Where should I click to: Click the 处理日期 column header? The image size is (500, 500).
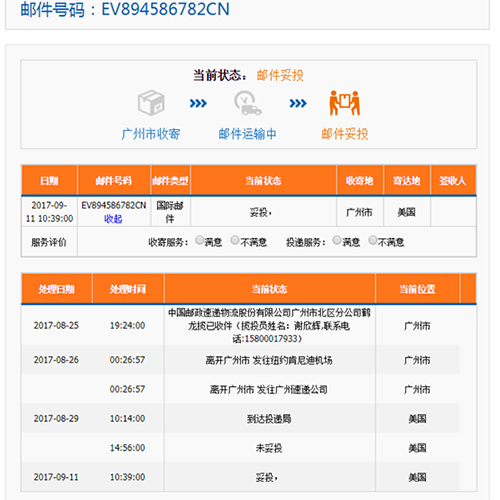pyautogui.click(x=56, y=289)
